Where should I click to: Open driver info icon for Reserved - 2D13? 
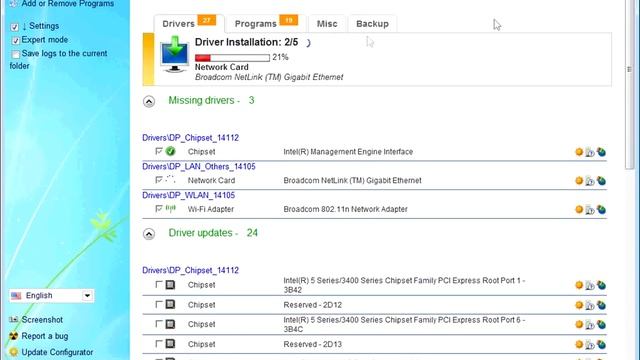(x=590, y=344)
